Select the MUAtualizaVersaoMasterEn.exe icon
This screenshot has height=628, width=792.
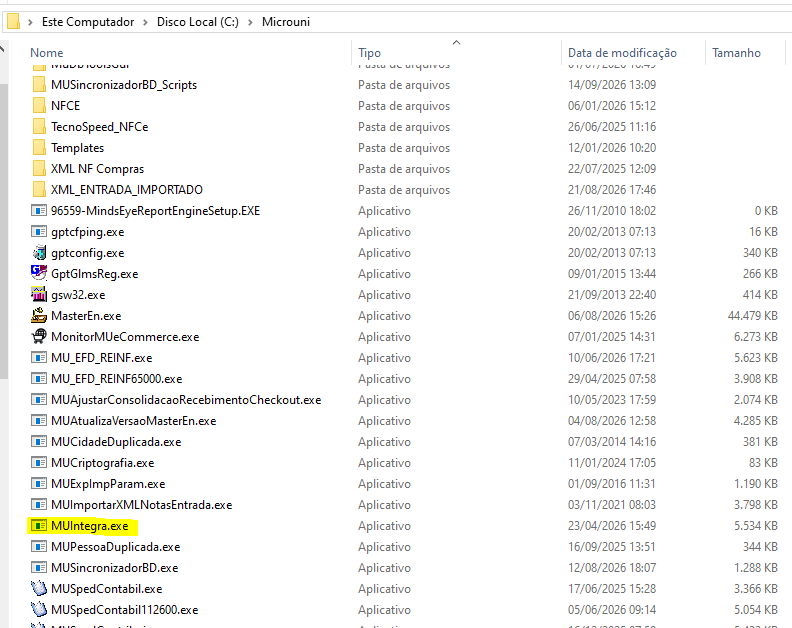click(39, 420)
